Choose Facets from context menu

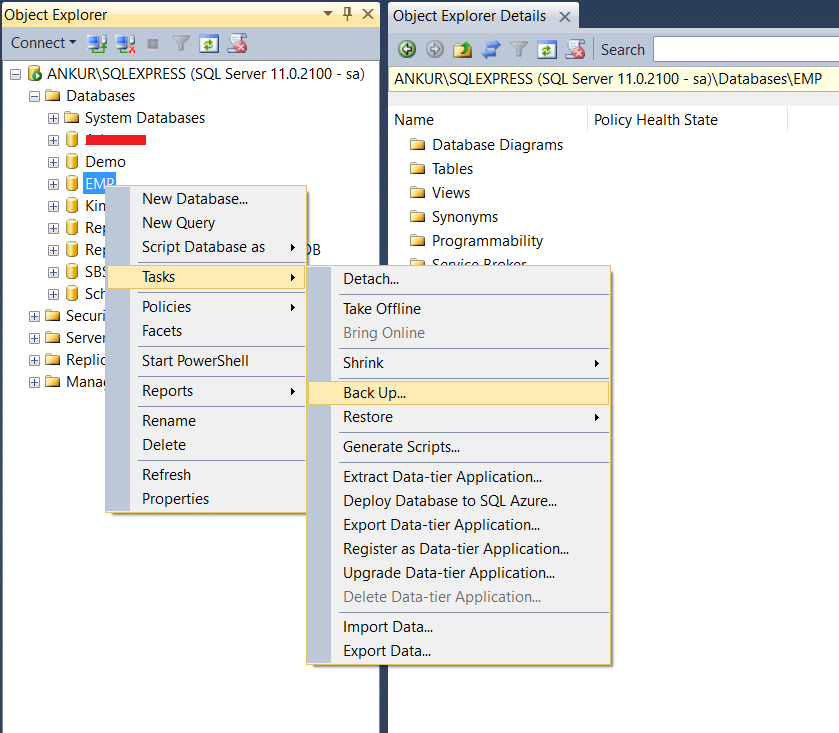[x=206, y=331]
